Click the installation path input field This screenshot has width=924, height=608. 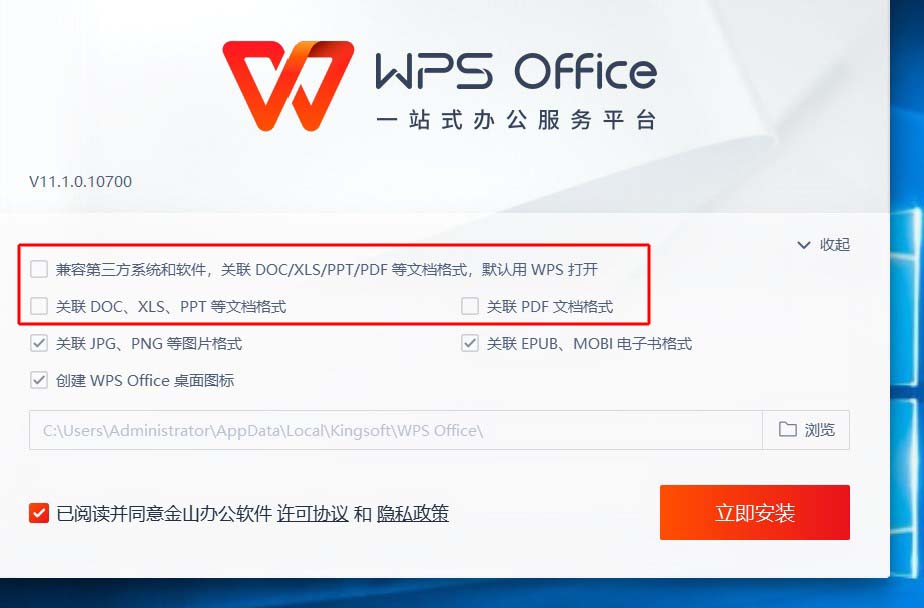(x=396, y=430)
